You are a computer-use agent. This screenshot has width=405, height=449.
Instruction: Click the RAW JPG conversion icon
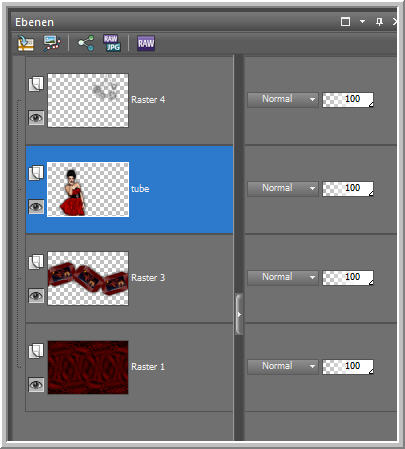tap(112, 43)
